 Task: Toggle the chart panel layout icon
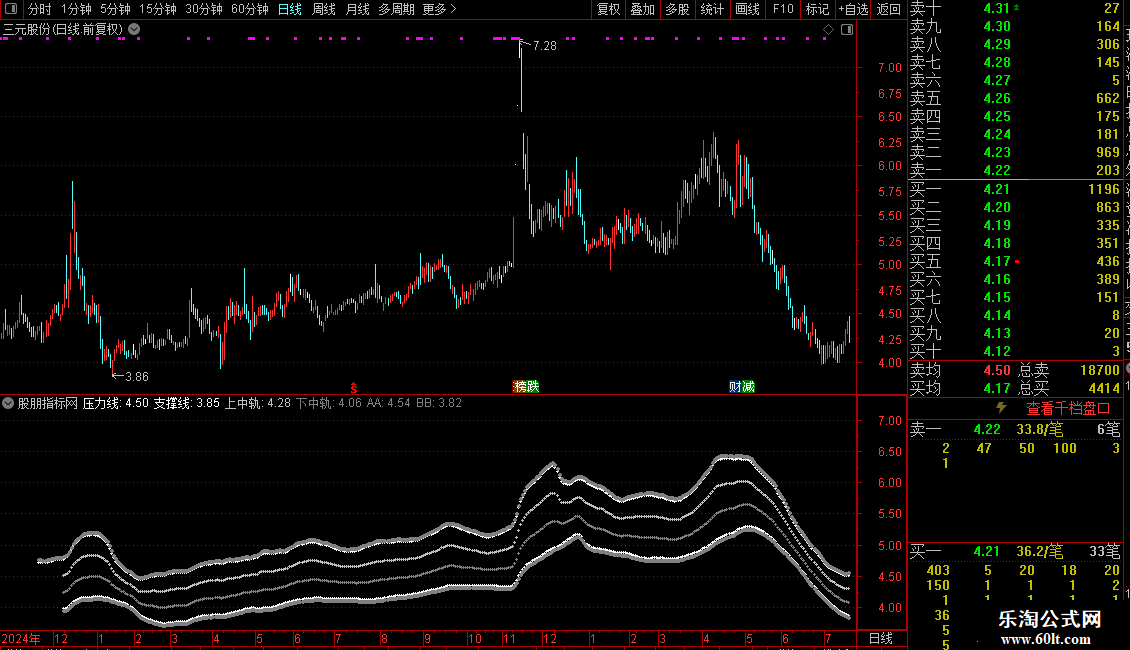point(847,30)
